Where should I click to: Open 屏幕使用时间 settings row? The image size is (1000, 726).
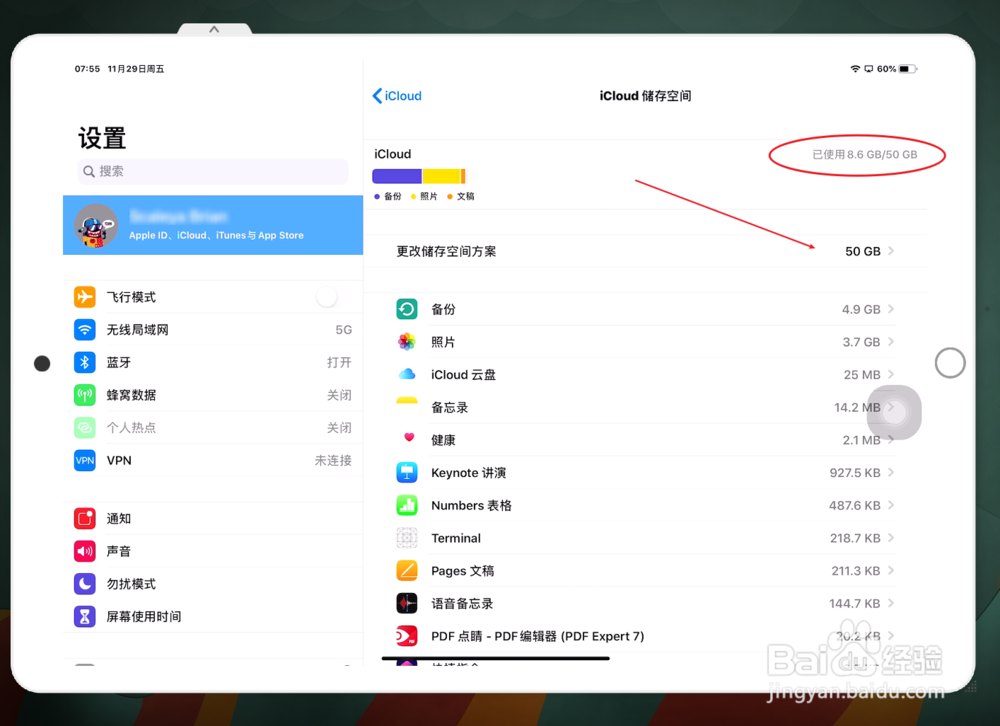(213, 616)
